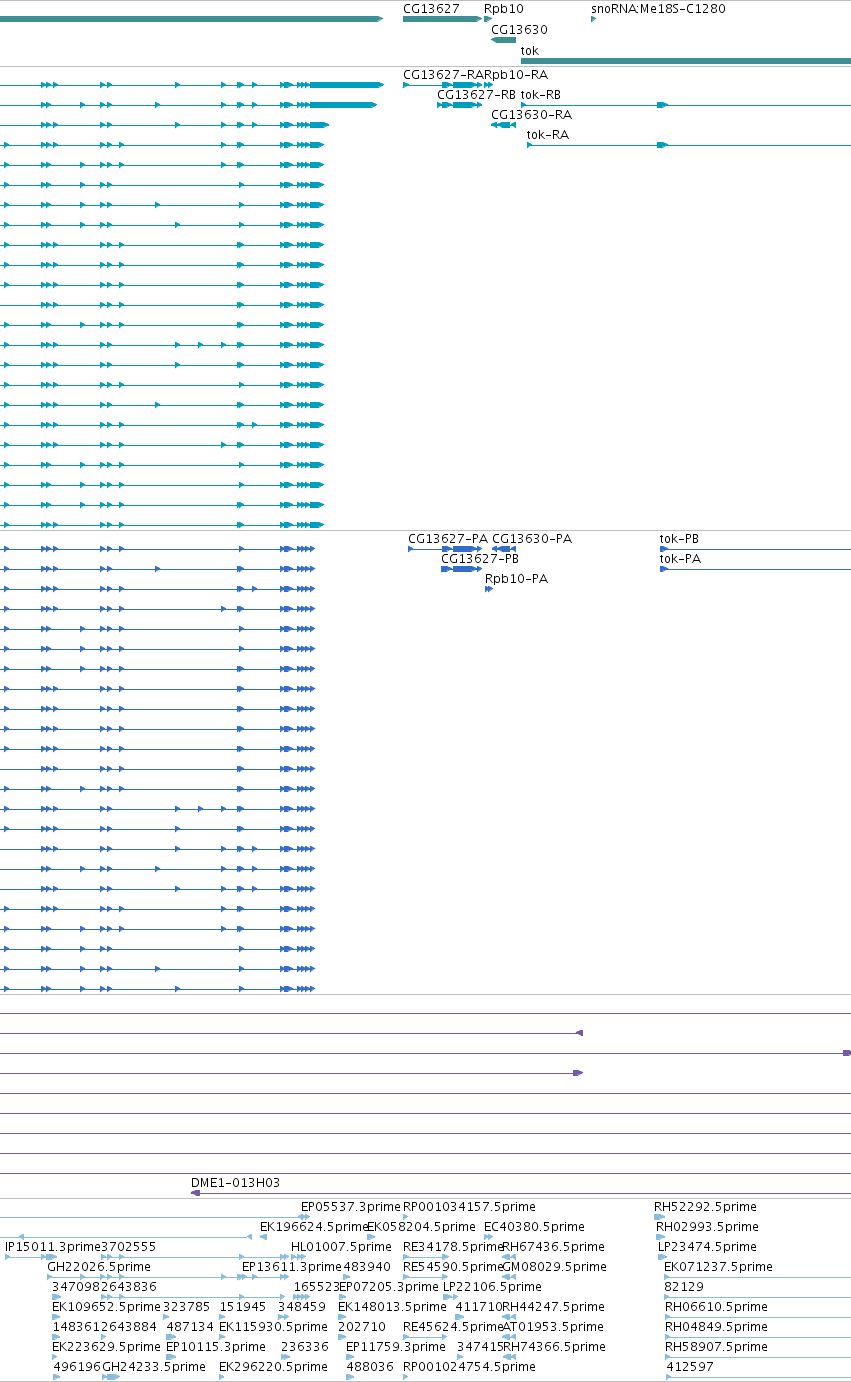This screenshot has height=1382, width=851.
Task: Click EST label RP001024754.5prime
Action: 469,1367
